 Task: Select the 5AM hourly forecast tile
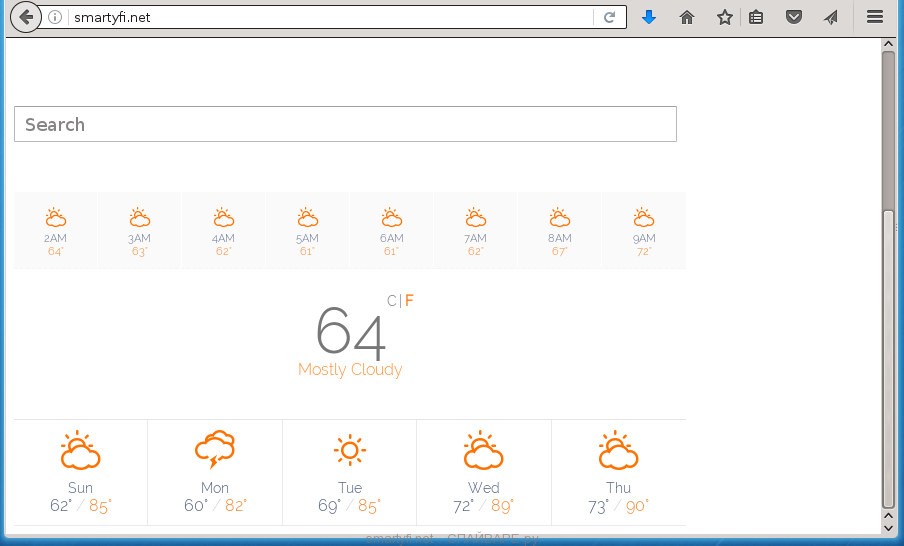coord(307,231)
